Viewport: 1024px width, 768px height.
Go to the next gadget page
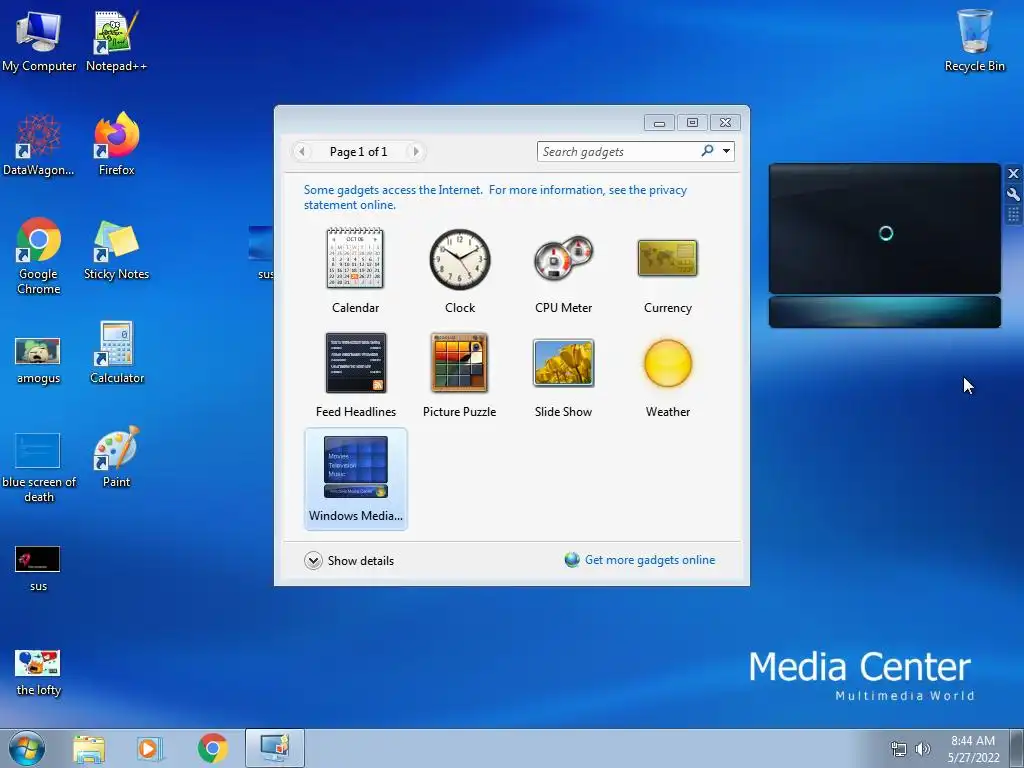click(415, 152)
